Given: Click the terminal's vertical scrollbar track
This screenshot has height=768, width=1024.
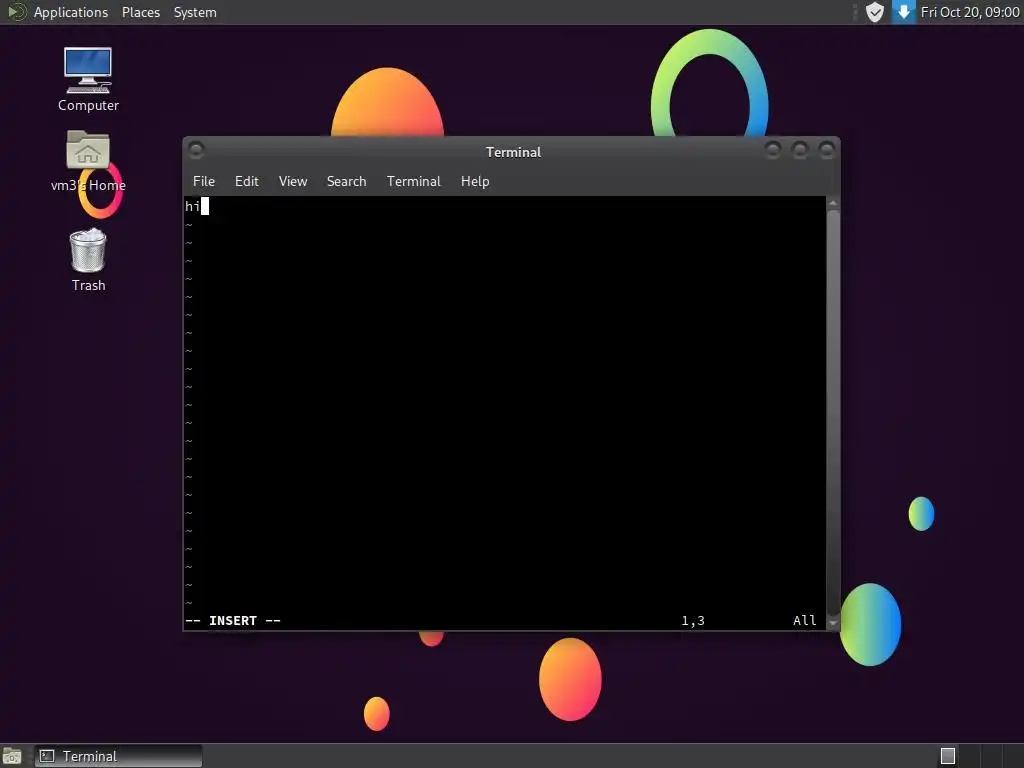Looking at the screenshot, I should pyautogui.click(x=833, y=411).
